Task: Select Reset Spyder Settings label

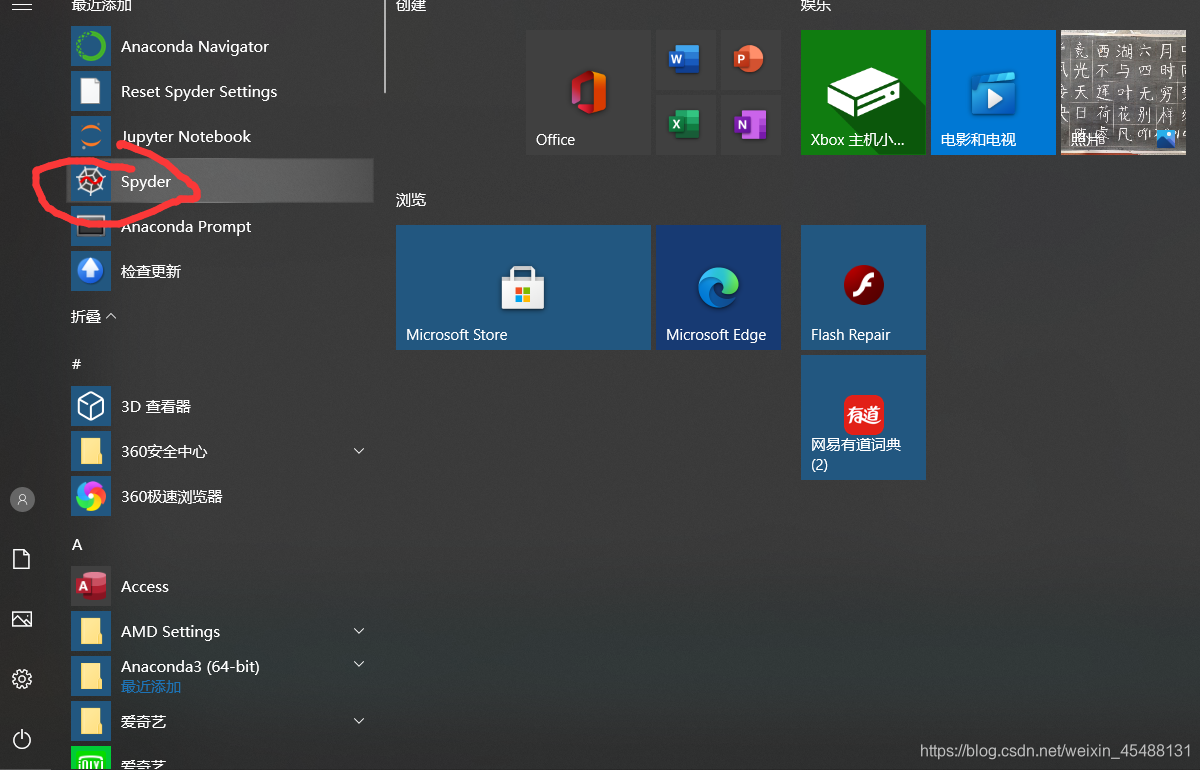Action: 199,91
